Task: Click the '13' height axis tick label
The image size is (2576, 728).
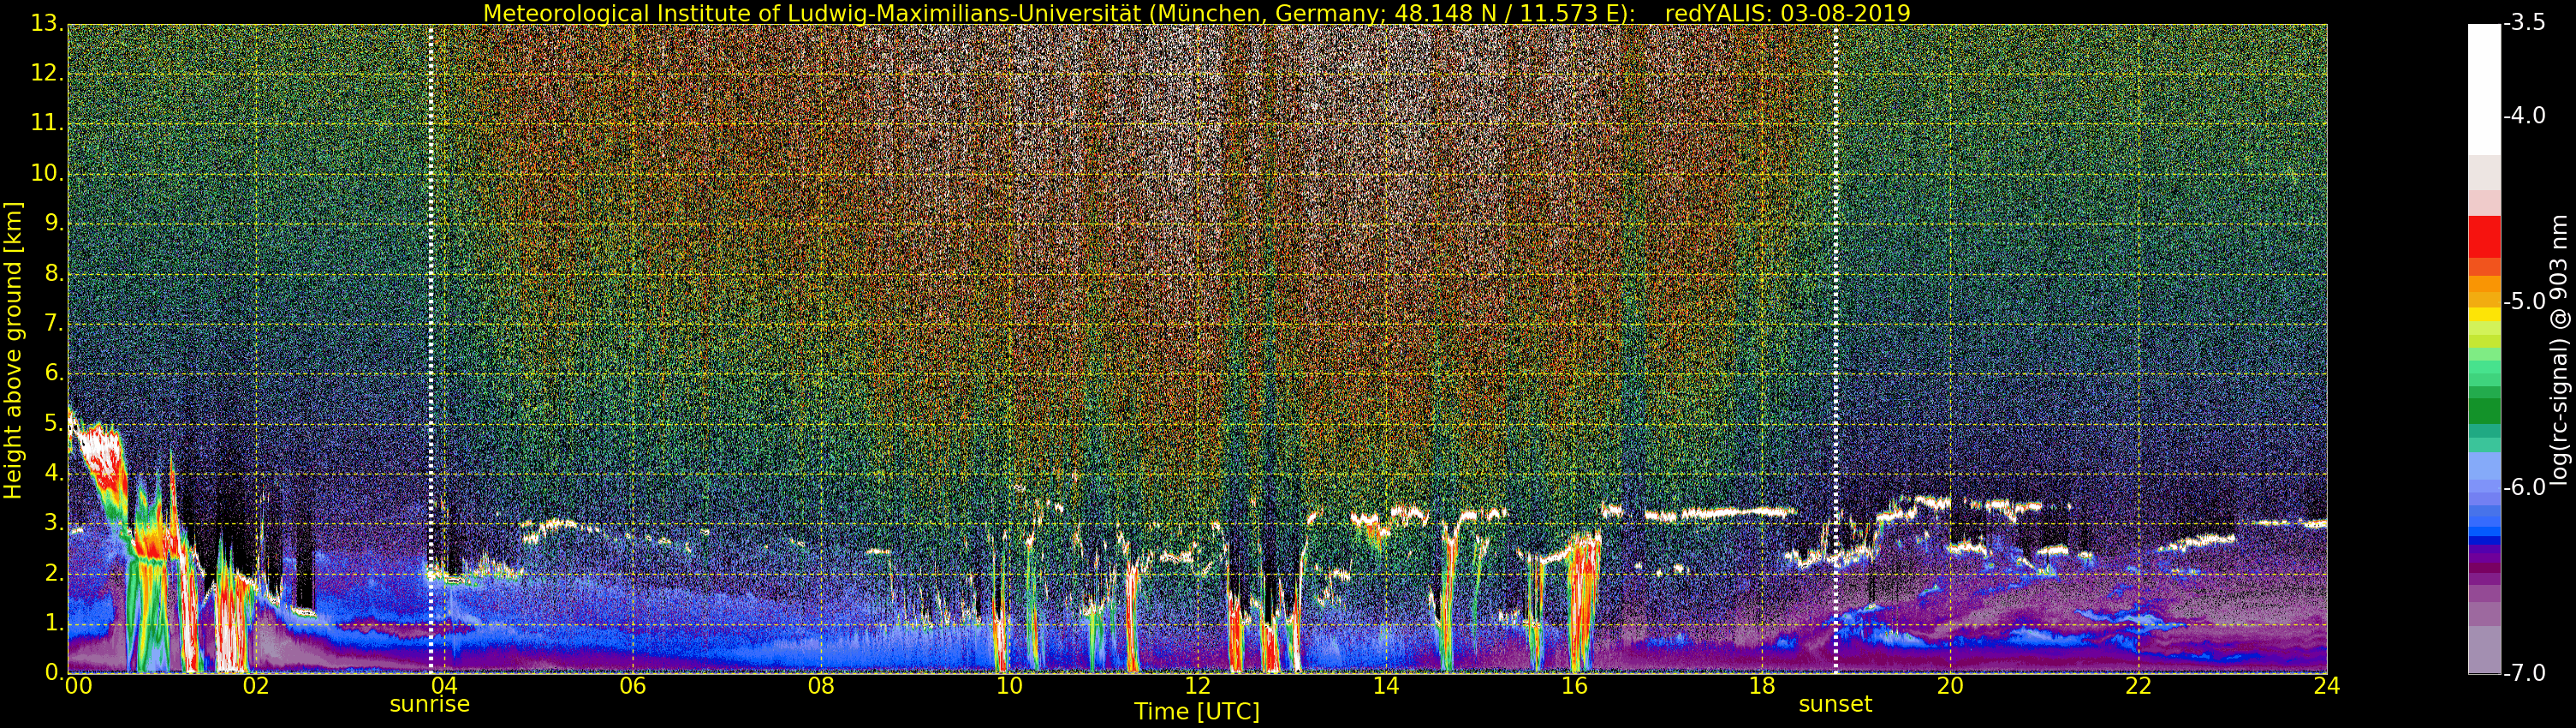Action: point(47,25)
